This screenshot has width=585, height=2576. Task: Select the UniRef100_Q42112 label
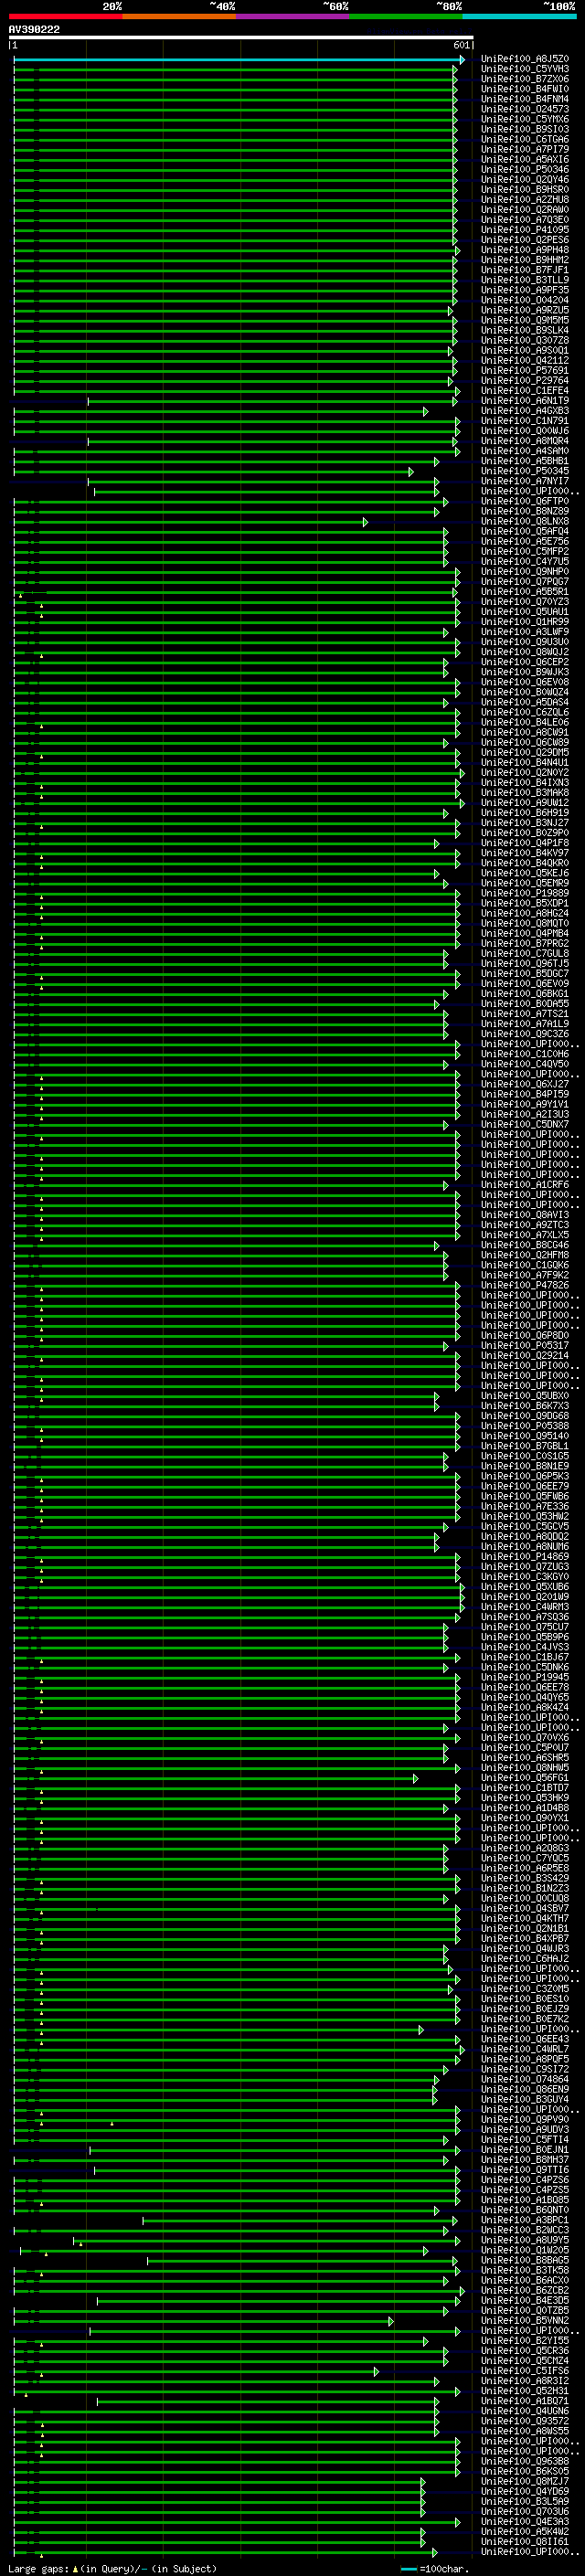point(525,360)
